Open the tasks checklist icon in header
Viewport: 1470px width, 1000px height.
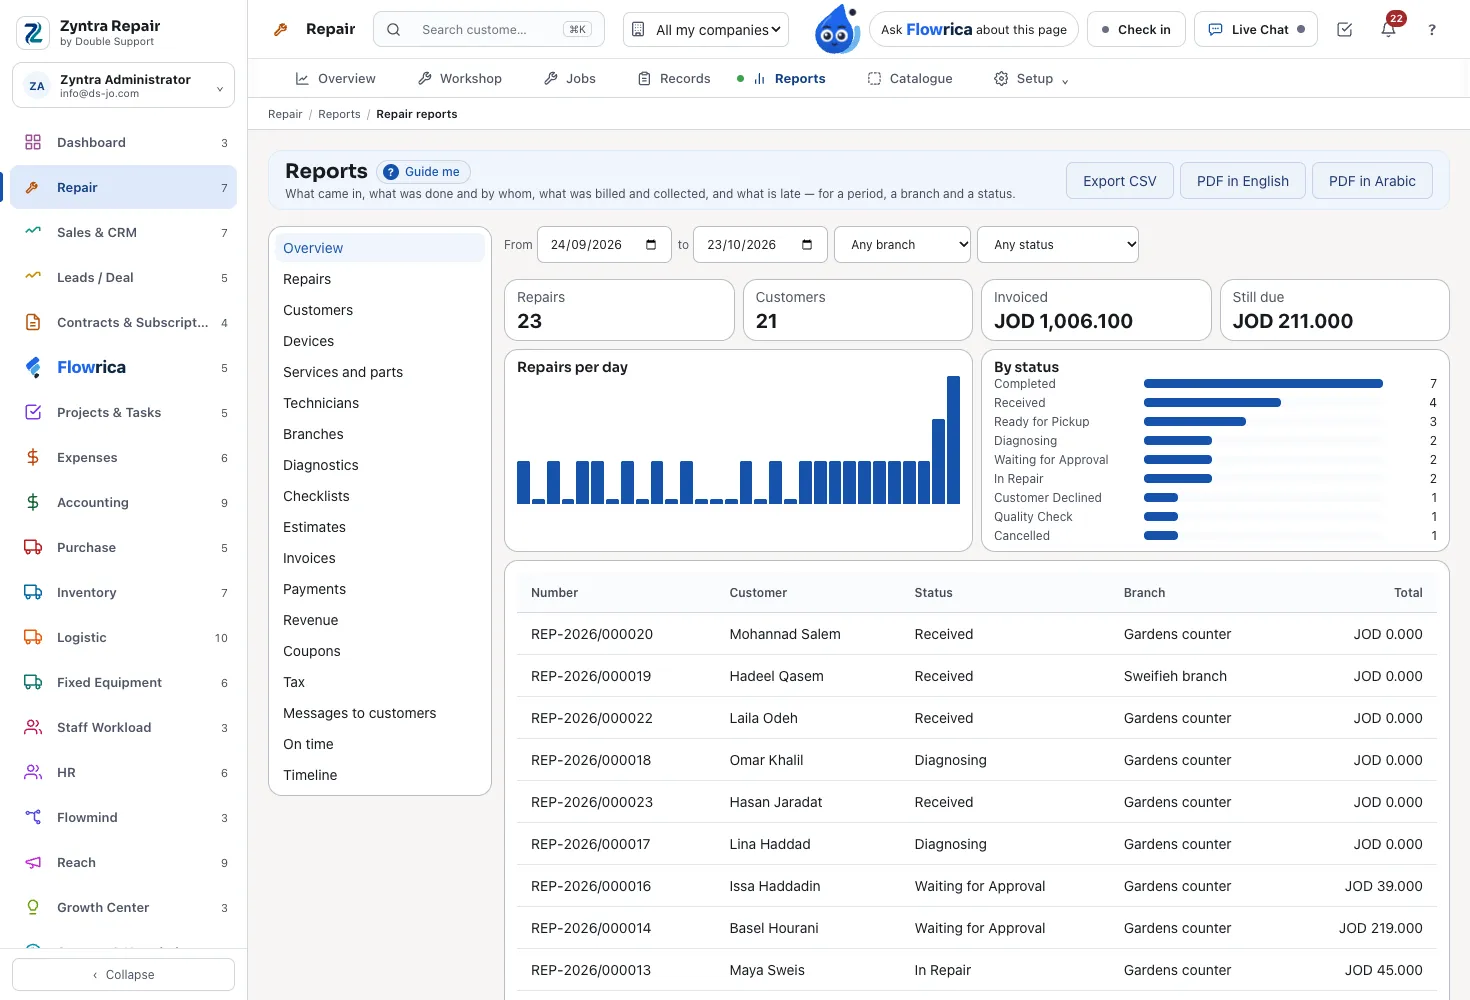coord(1345,30)
